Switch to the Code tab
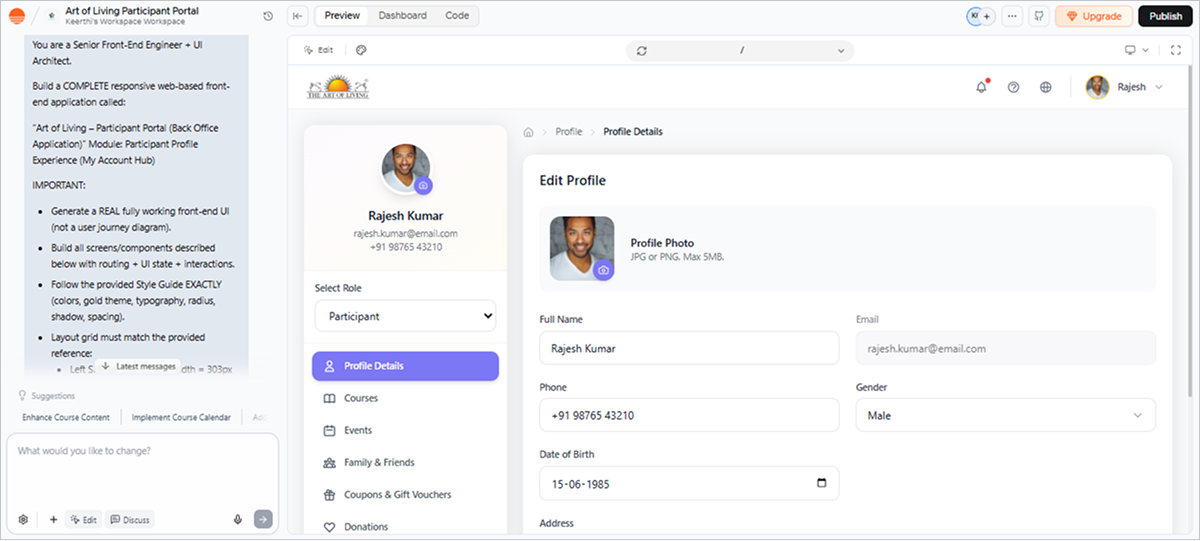Screen dimensions: 1200x541 (457, 16)
